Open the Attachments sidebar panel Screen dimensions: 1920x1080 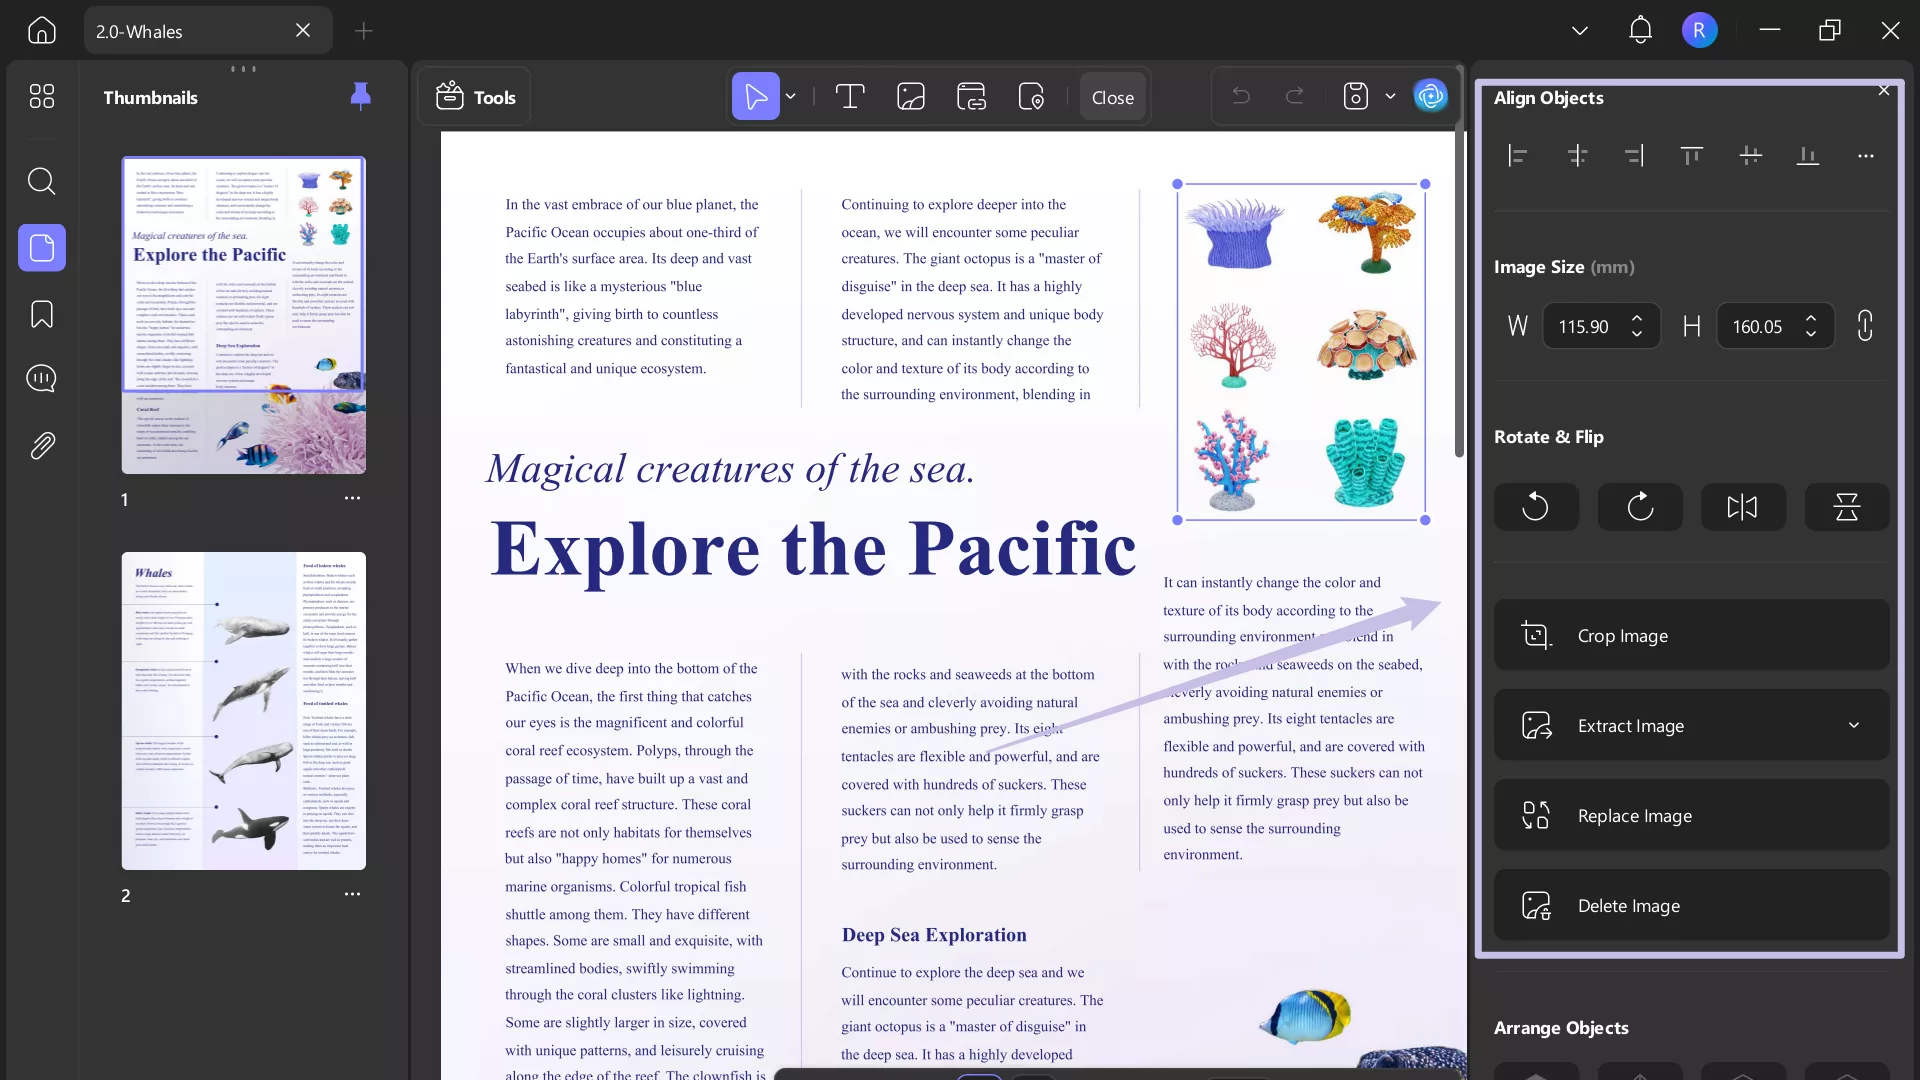coord(42,445)
